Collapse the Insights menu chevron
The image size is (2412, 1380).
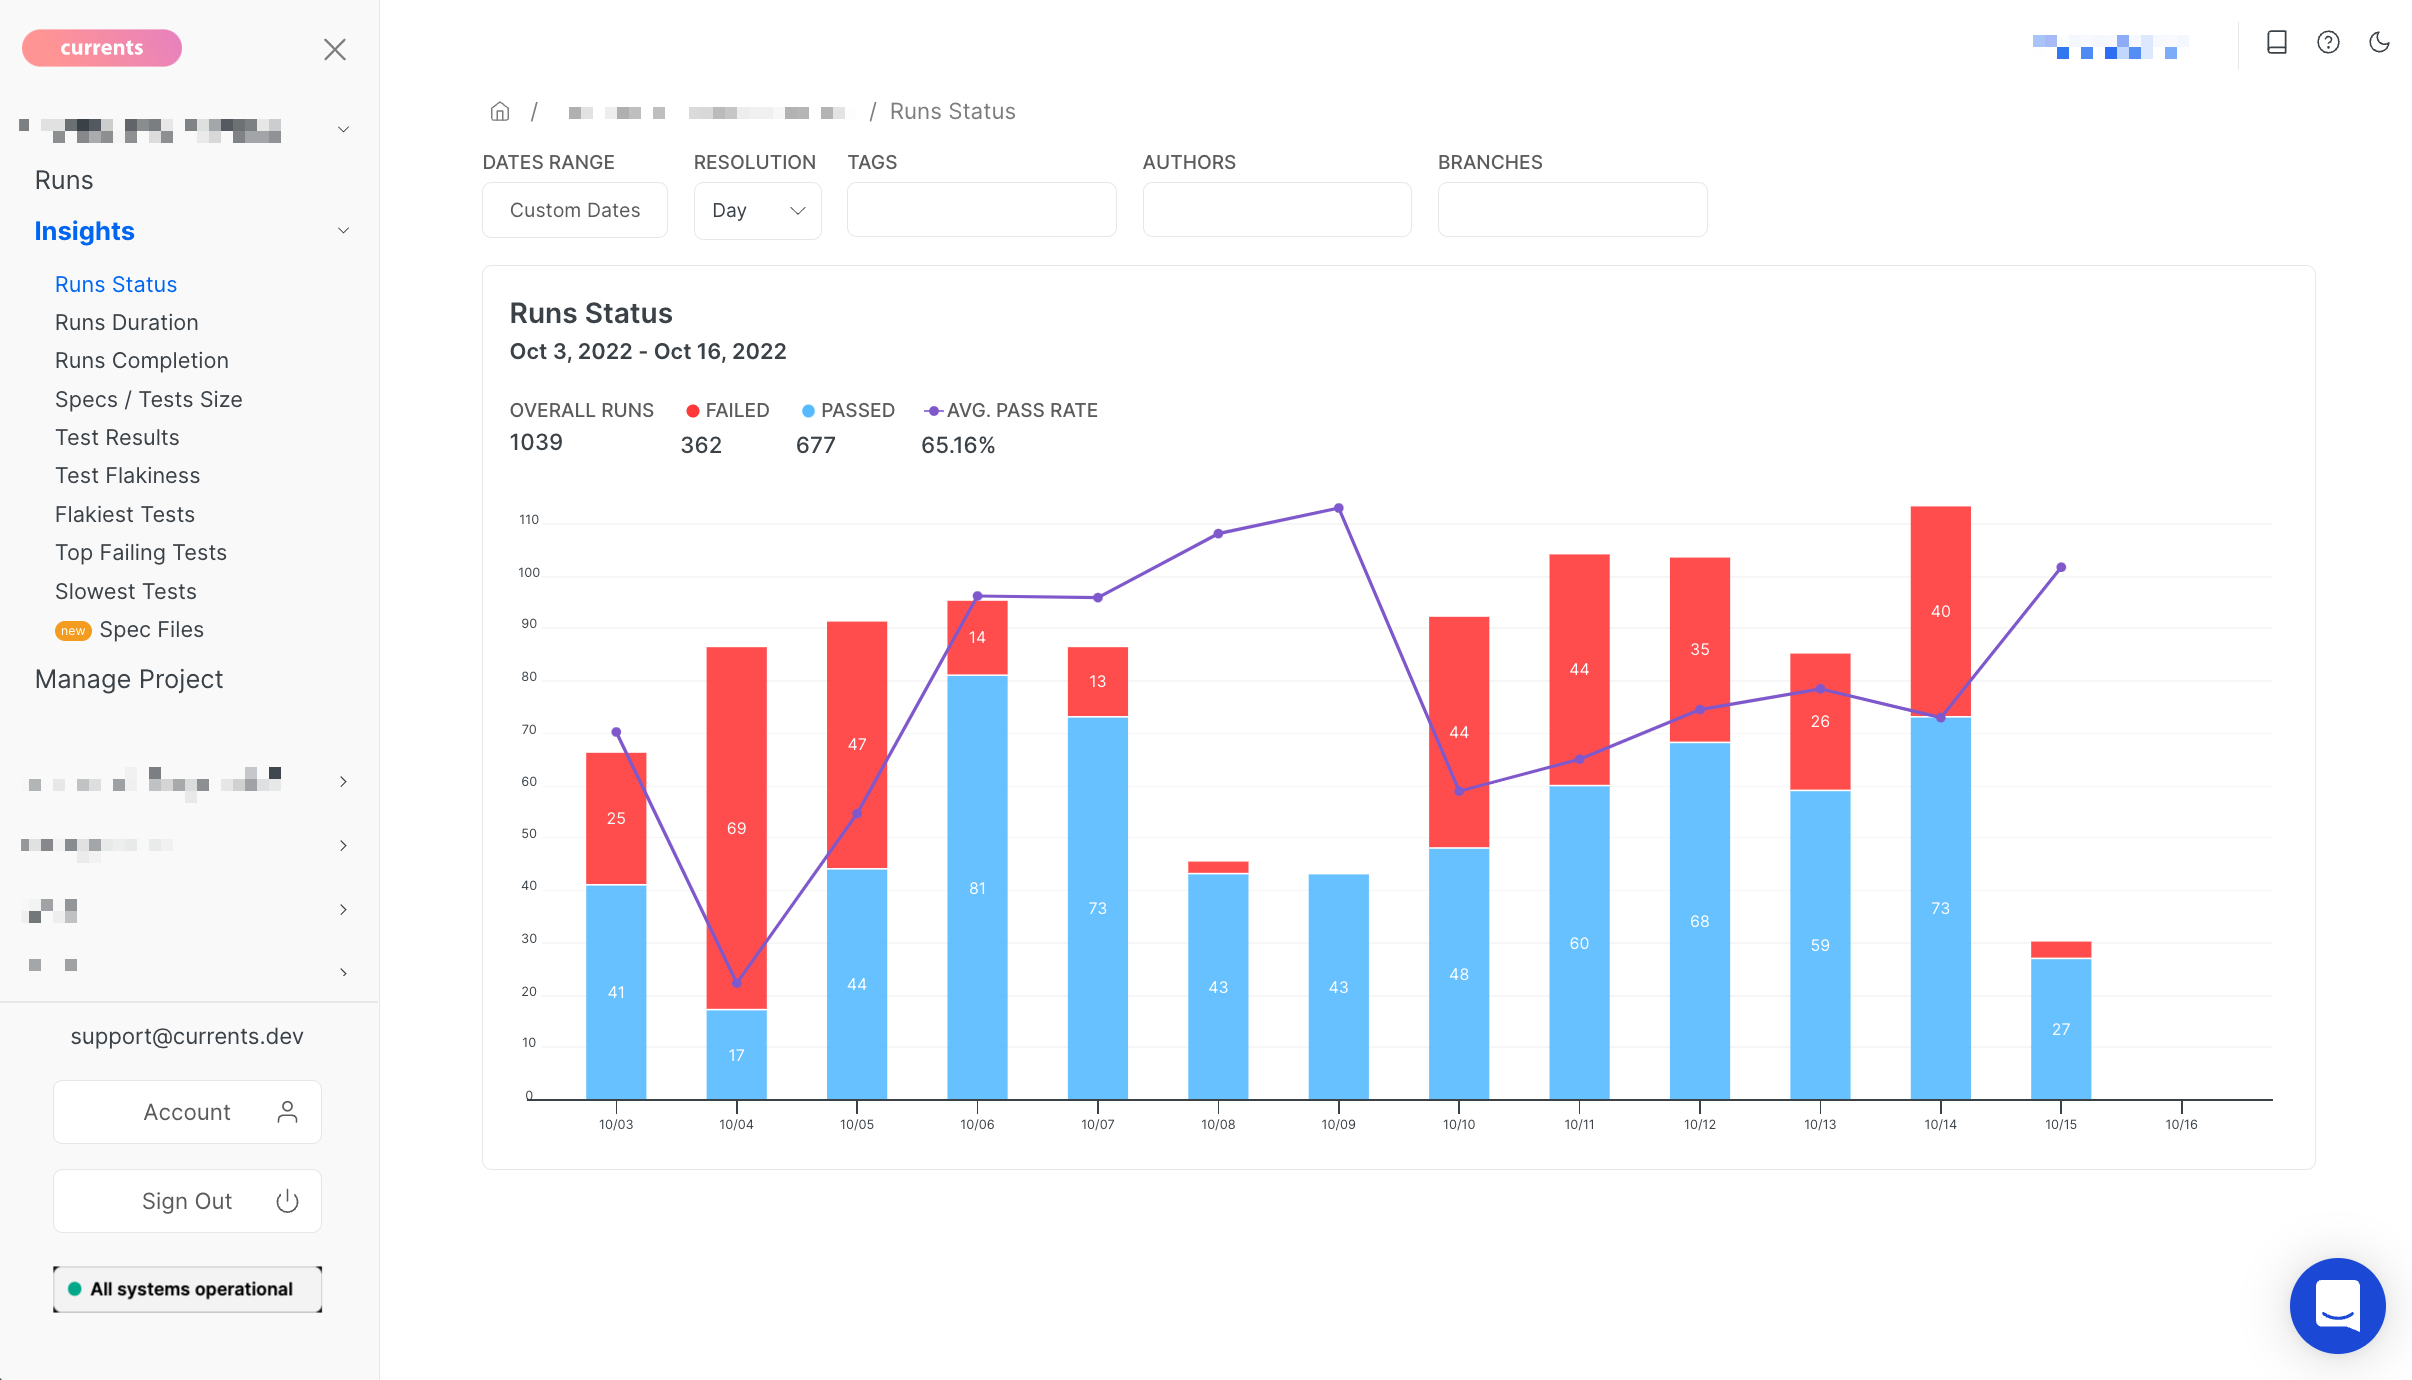[343, 231]
